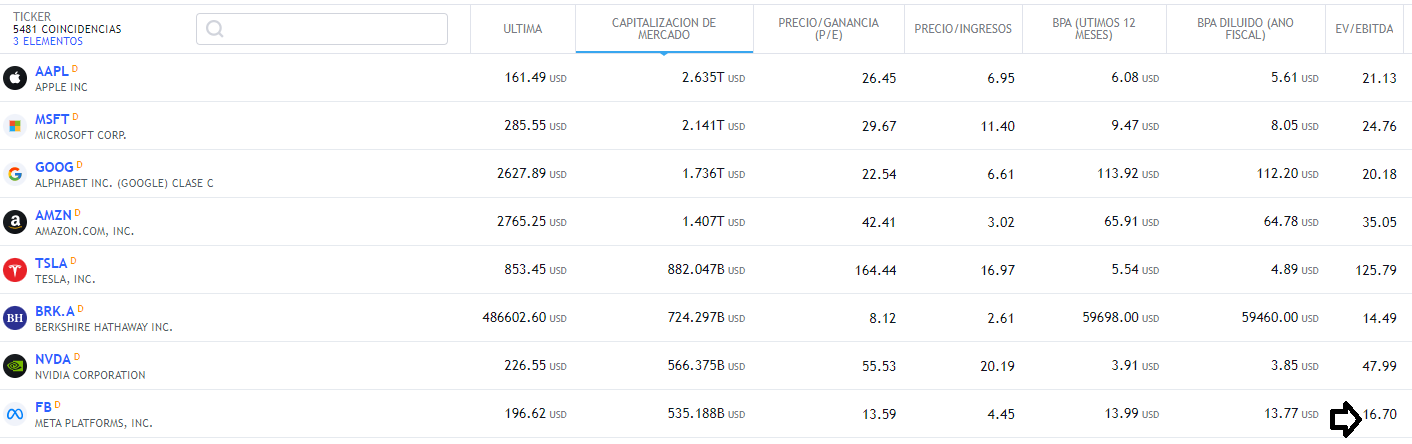Click the Nvidia logo icon
1412x444 pixels.
point(15,366)
